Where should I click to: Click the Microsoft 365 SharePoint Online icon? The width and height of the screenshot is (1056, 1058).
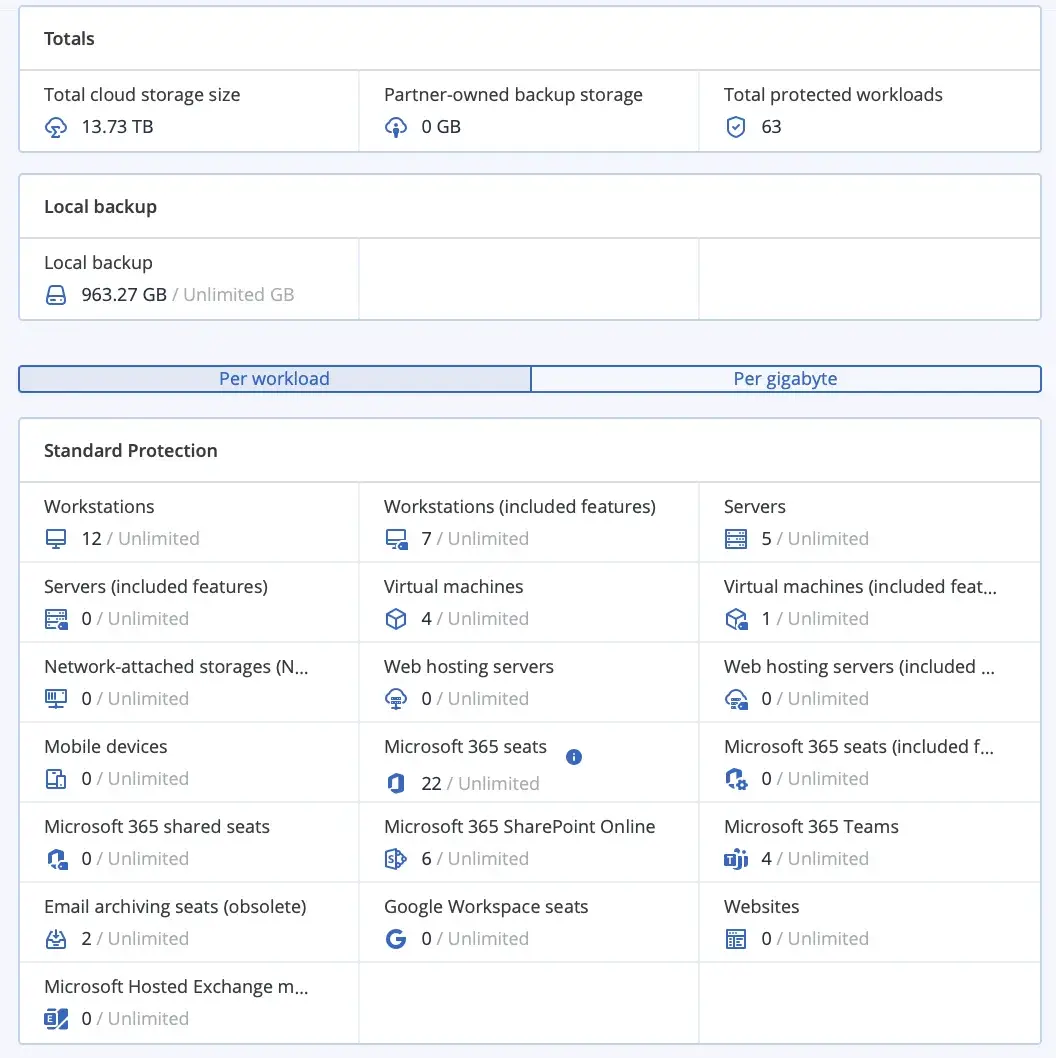(x=396, y=860)
